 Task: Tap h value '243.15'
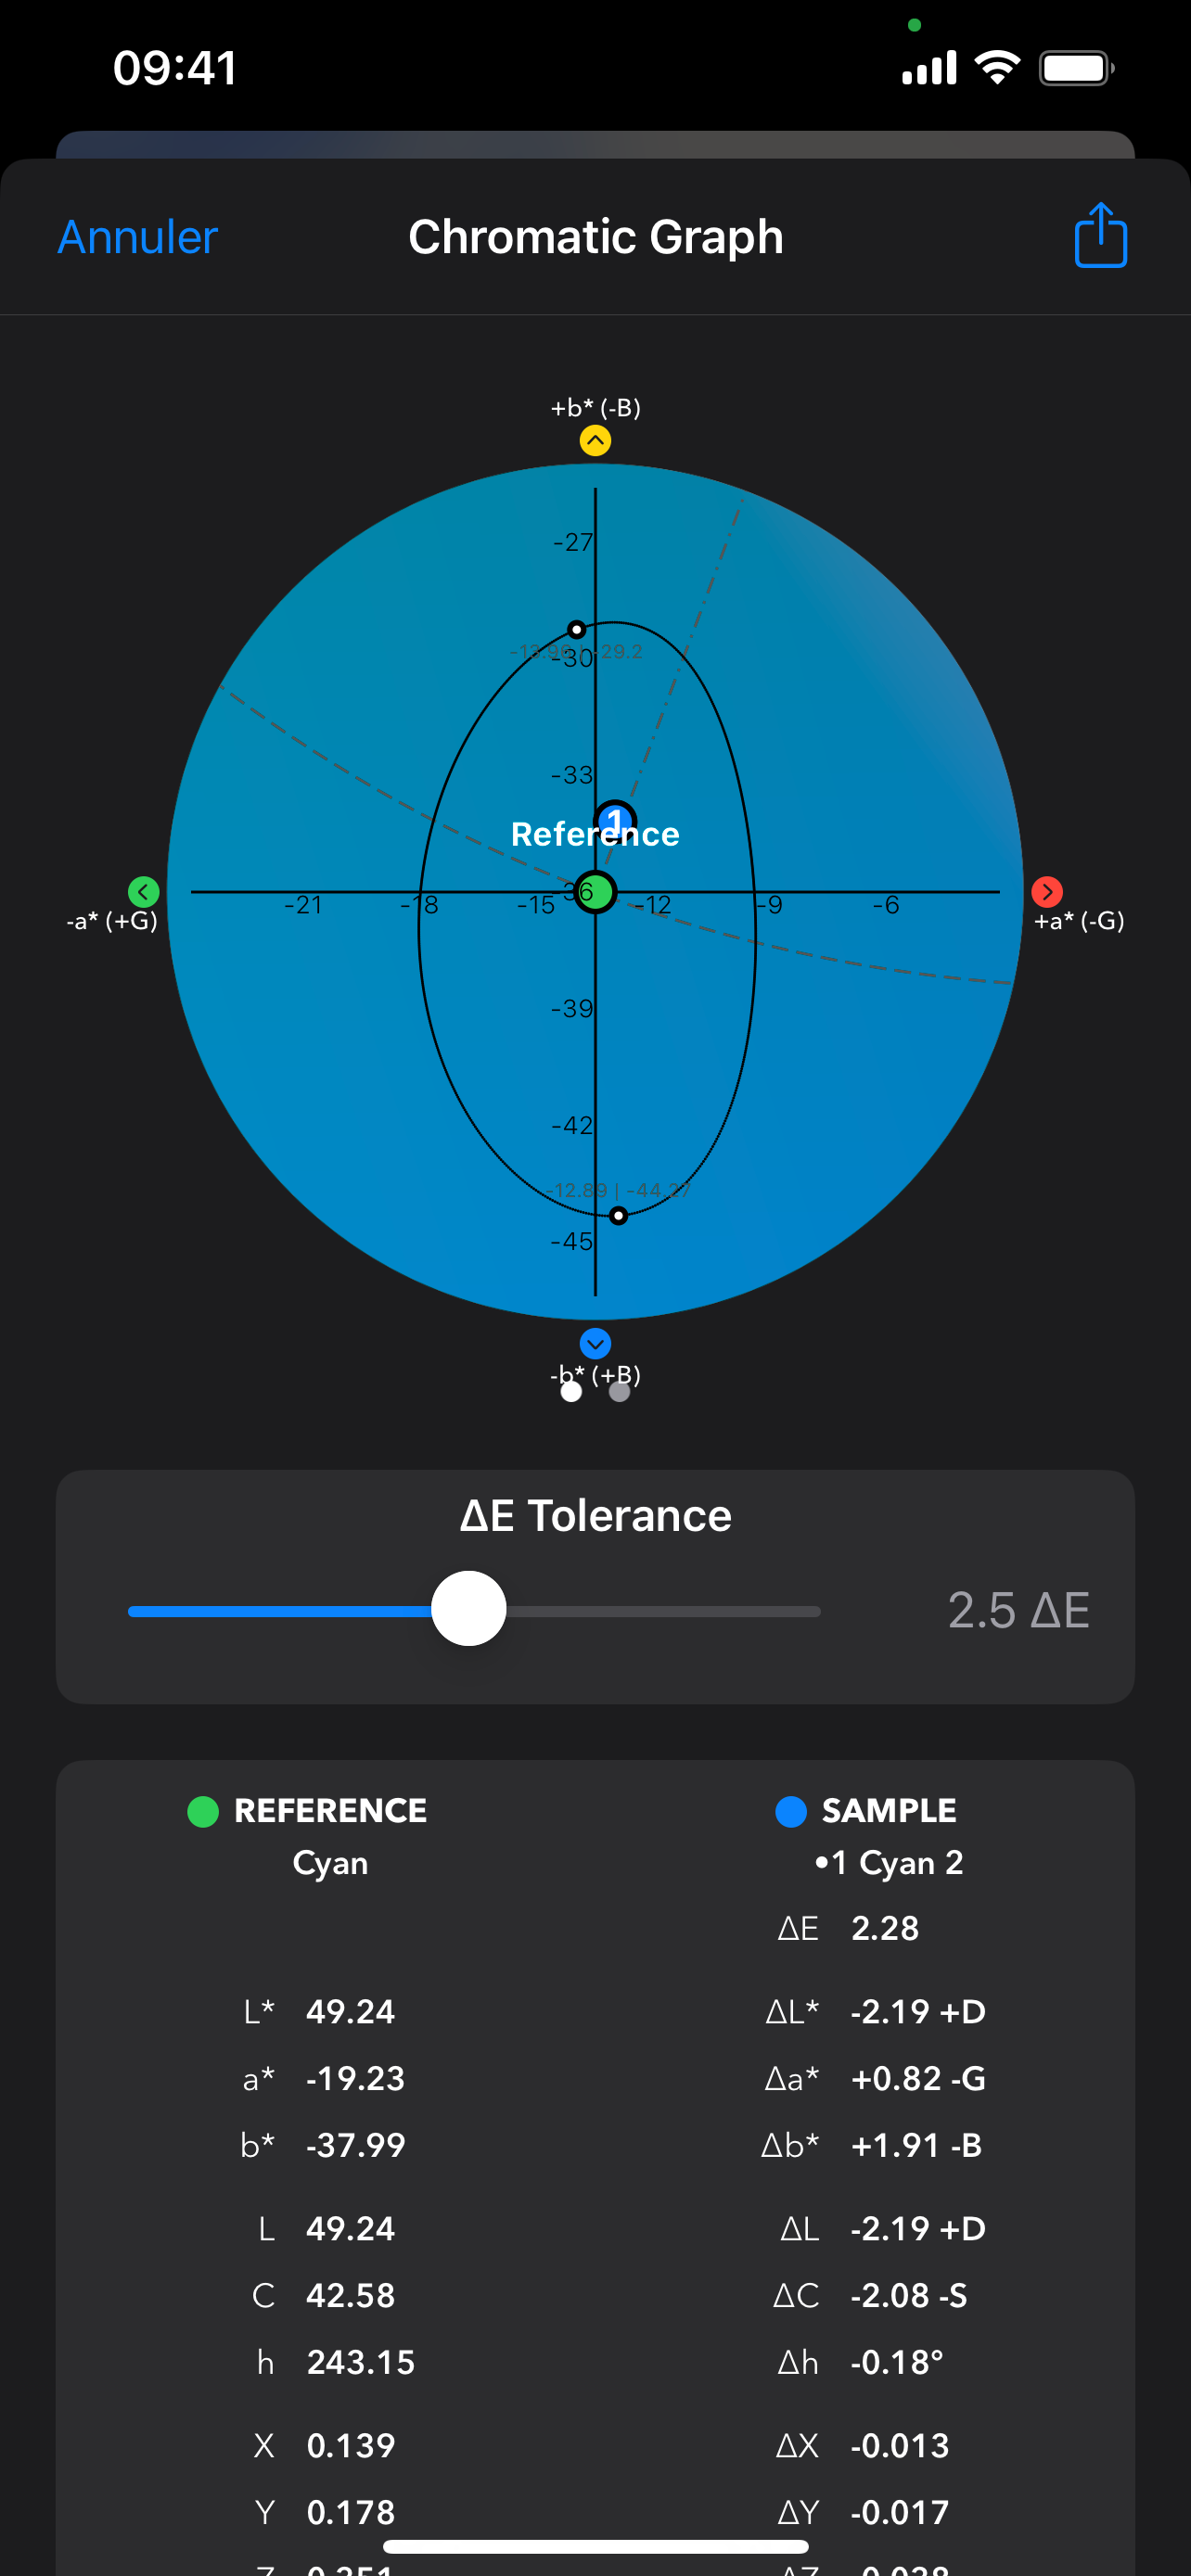point(360,2362)
